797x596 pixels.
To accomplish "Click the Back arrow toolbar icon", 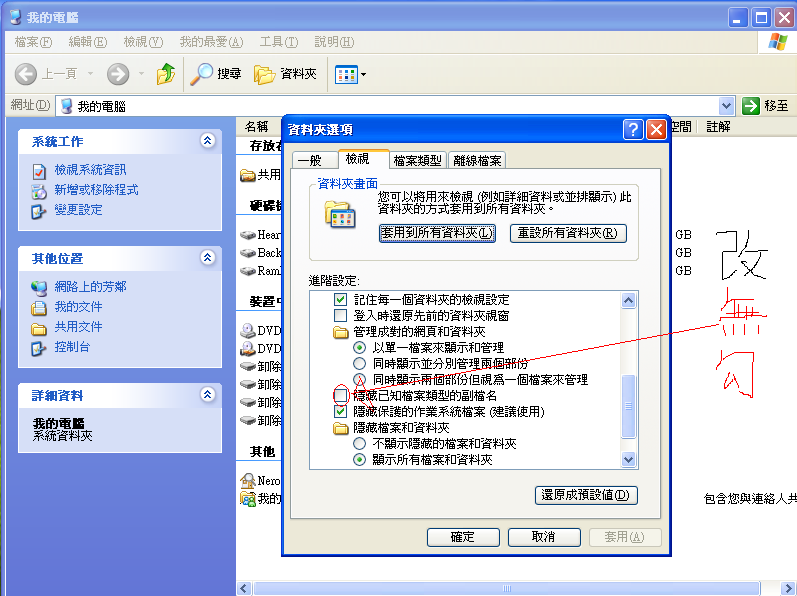I will coord(28,74).
